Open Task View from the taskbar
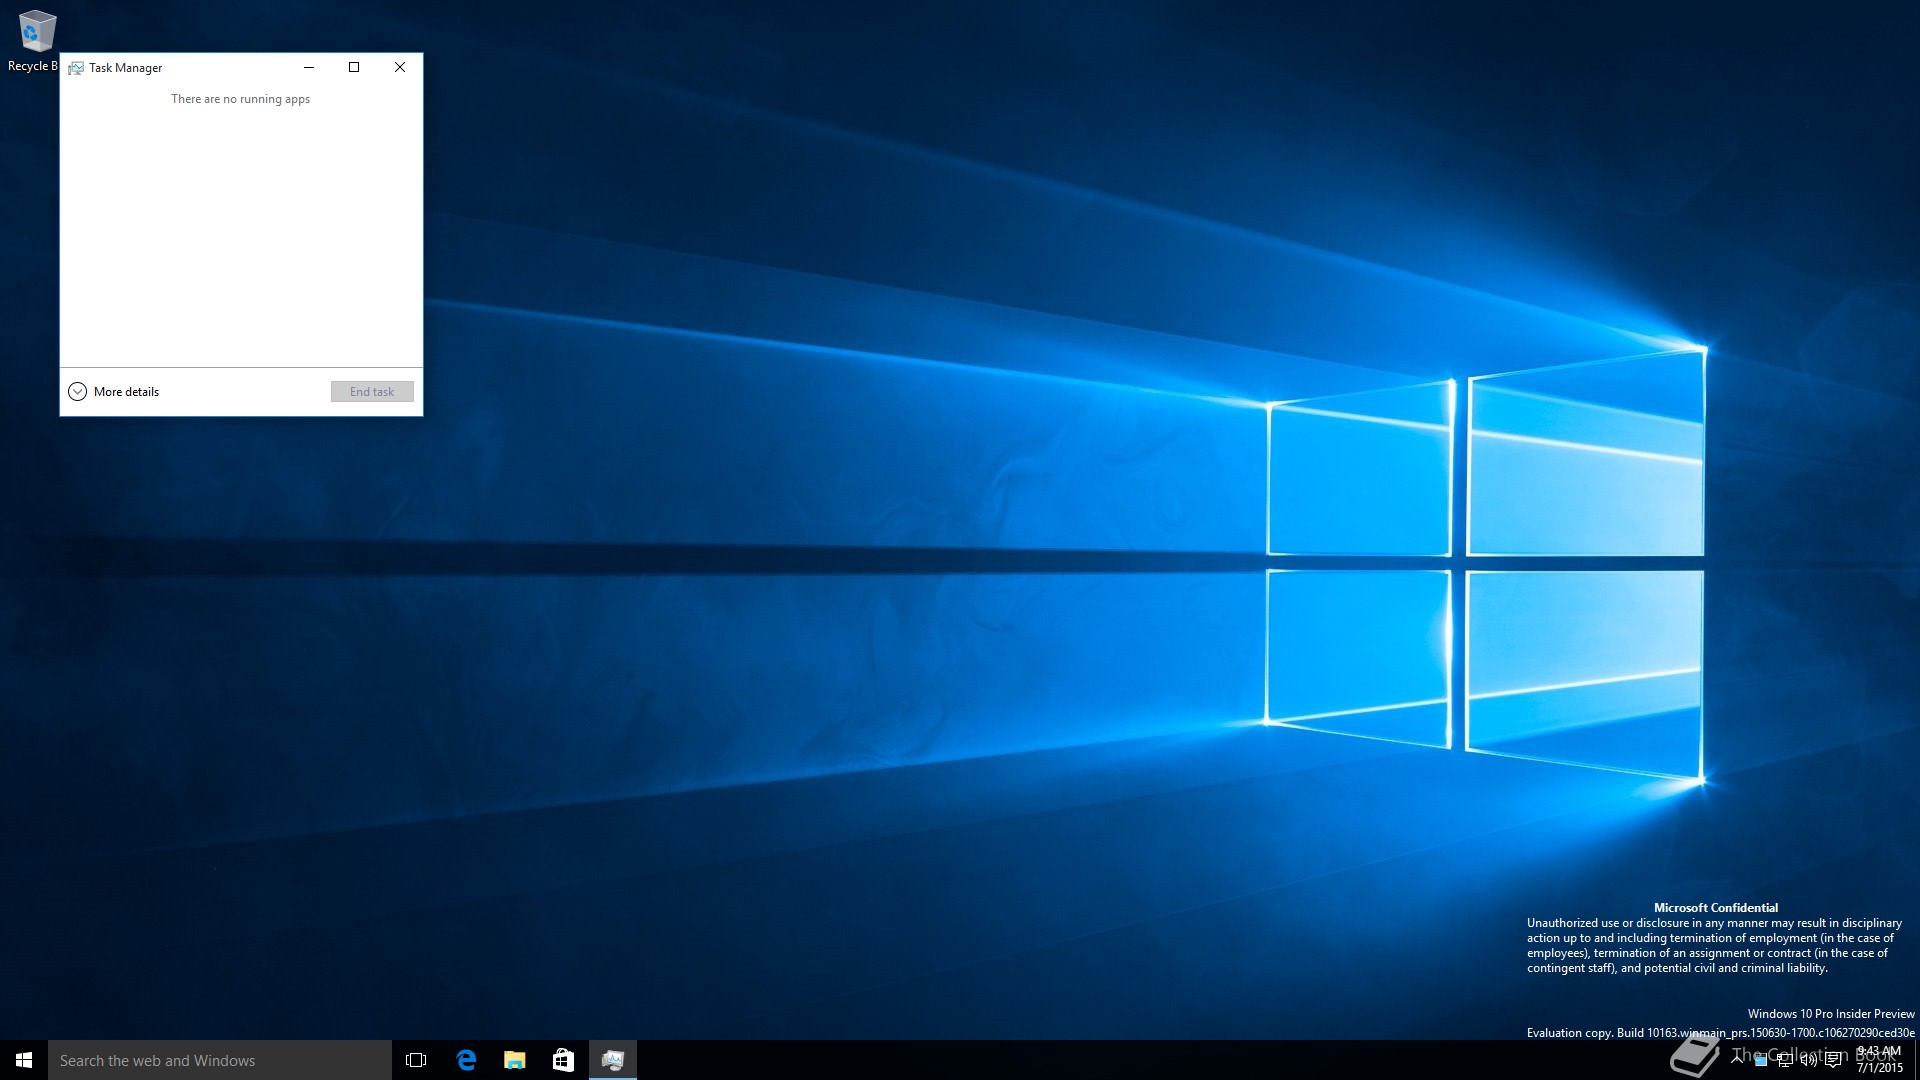 (416, 1060)
